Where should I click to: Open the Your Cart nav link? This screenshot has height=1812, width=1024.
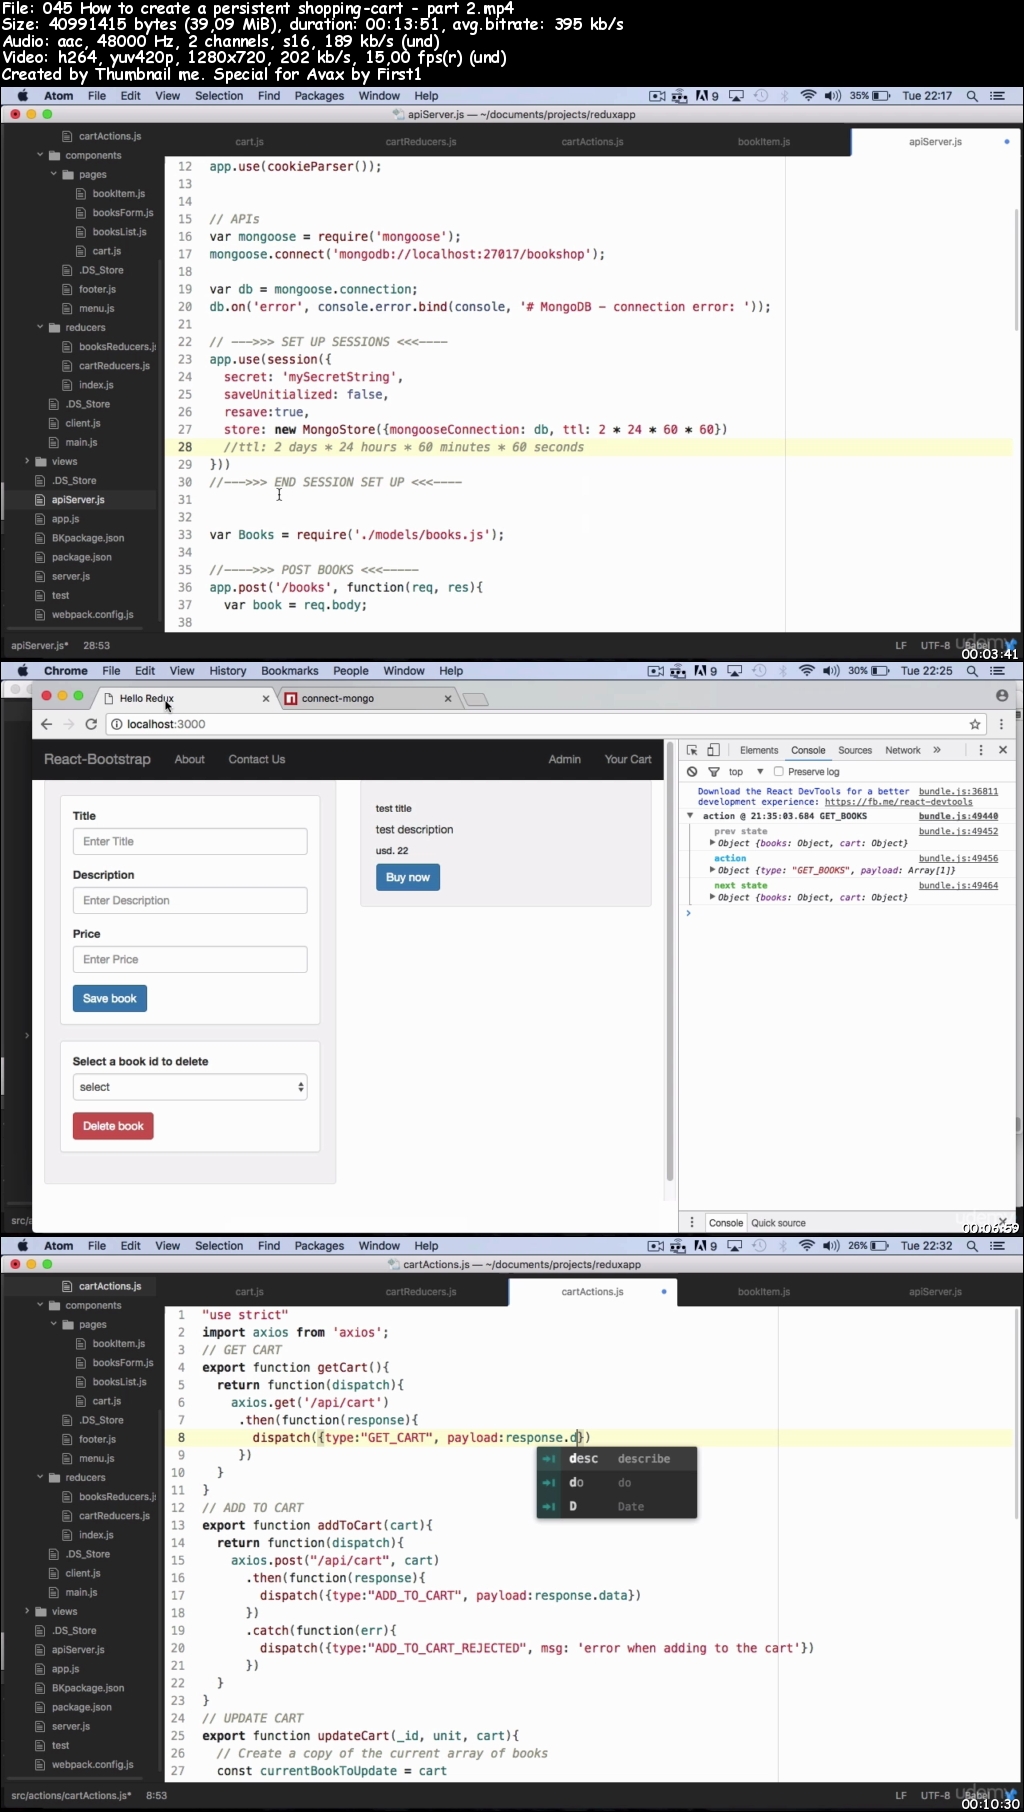pyautogui.click(x=628, y=759)
